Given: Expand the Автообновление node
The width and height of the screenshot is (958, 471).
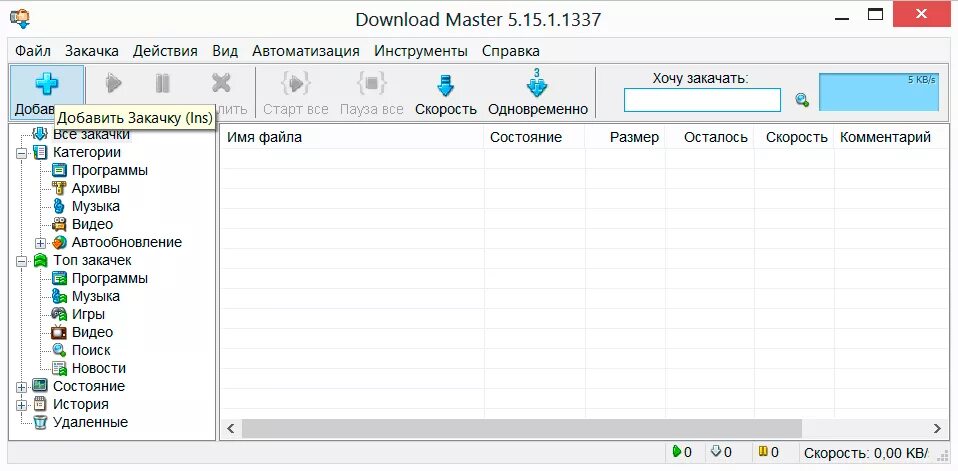Looking at the screenshot, I should [x=40, y=243].
